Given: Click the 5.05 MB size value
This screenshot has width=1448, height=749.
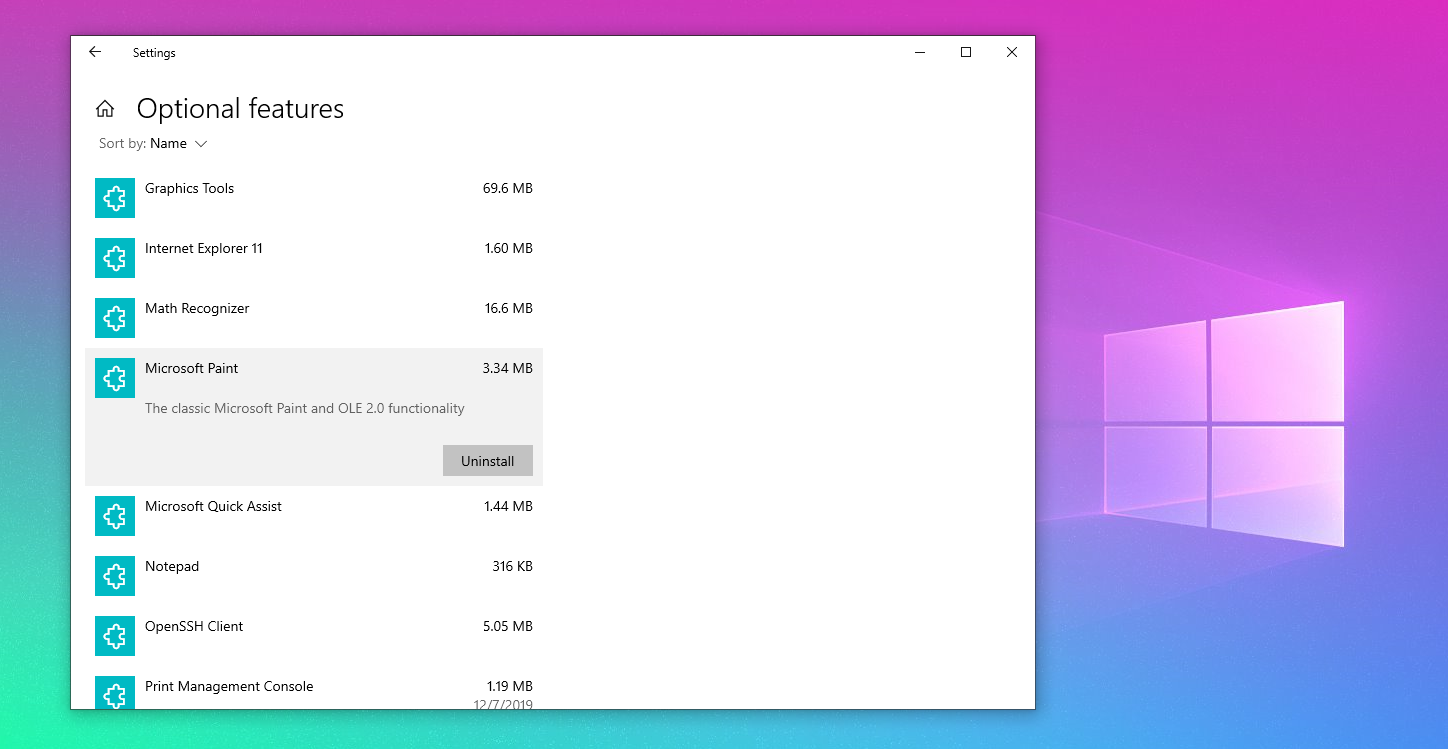Looking at the screenshot, I should click(508, 626).
